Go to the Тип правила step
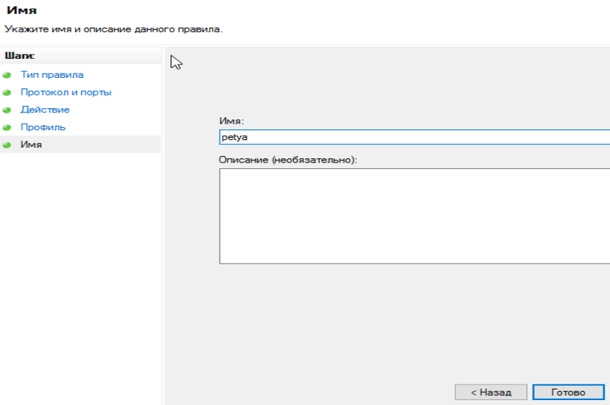Viewport: 610px width, 405px height. [x=52, y=75]
